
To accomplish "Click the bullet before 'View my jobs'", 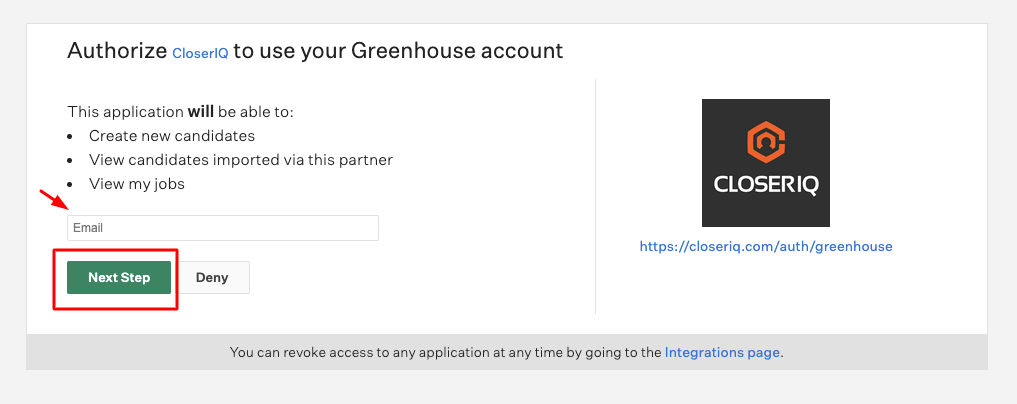I will 70,184.
